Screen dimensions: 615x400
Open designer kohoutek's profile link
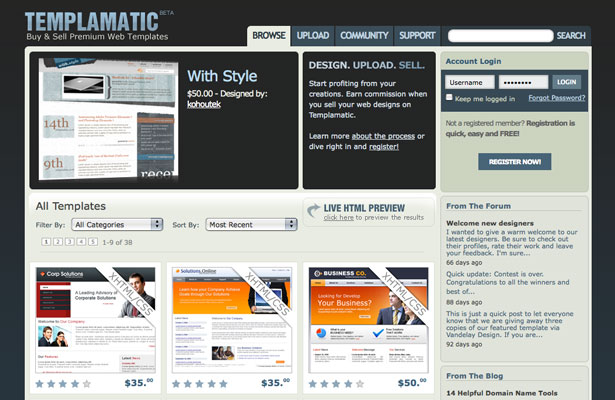pos(204,104)
